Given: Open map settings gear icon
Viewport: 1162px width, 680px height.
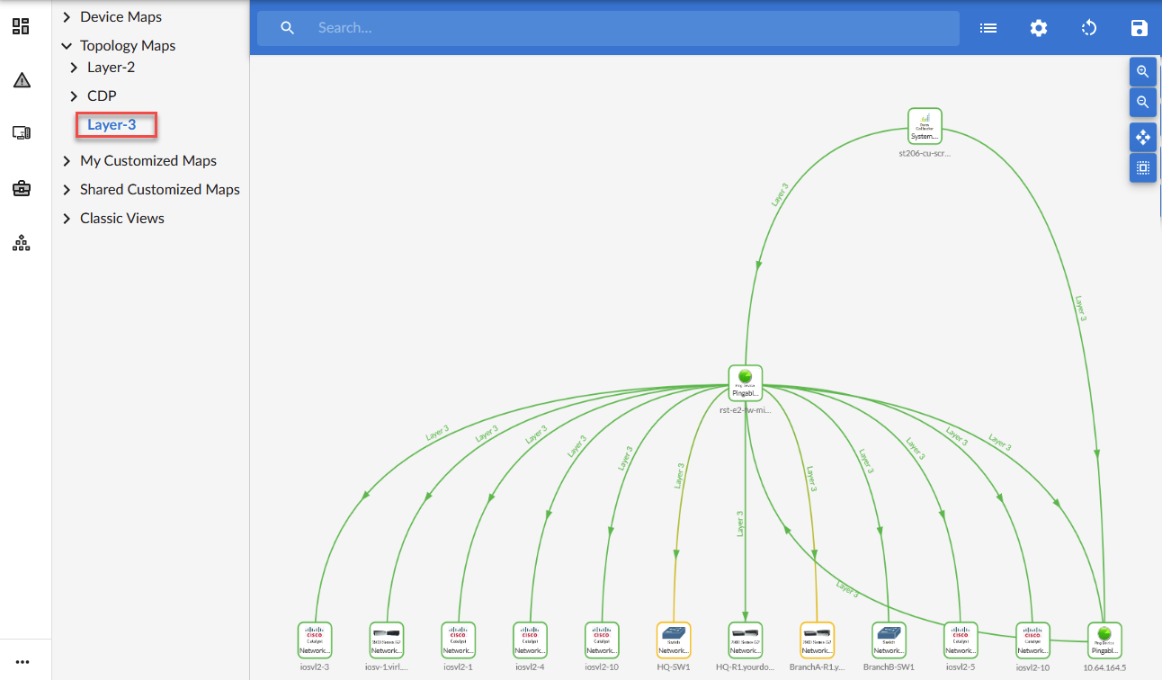Looking at the screenshot, I should (1039, 28).
